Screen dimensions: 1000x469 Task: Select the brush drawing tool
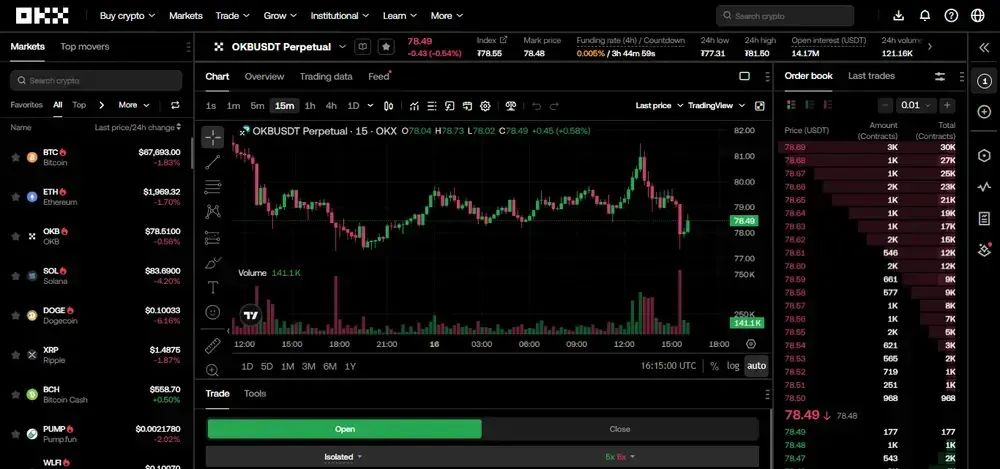coord(212,262)
